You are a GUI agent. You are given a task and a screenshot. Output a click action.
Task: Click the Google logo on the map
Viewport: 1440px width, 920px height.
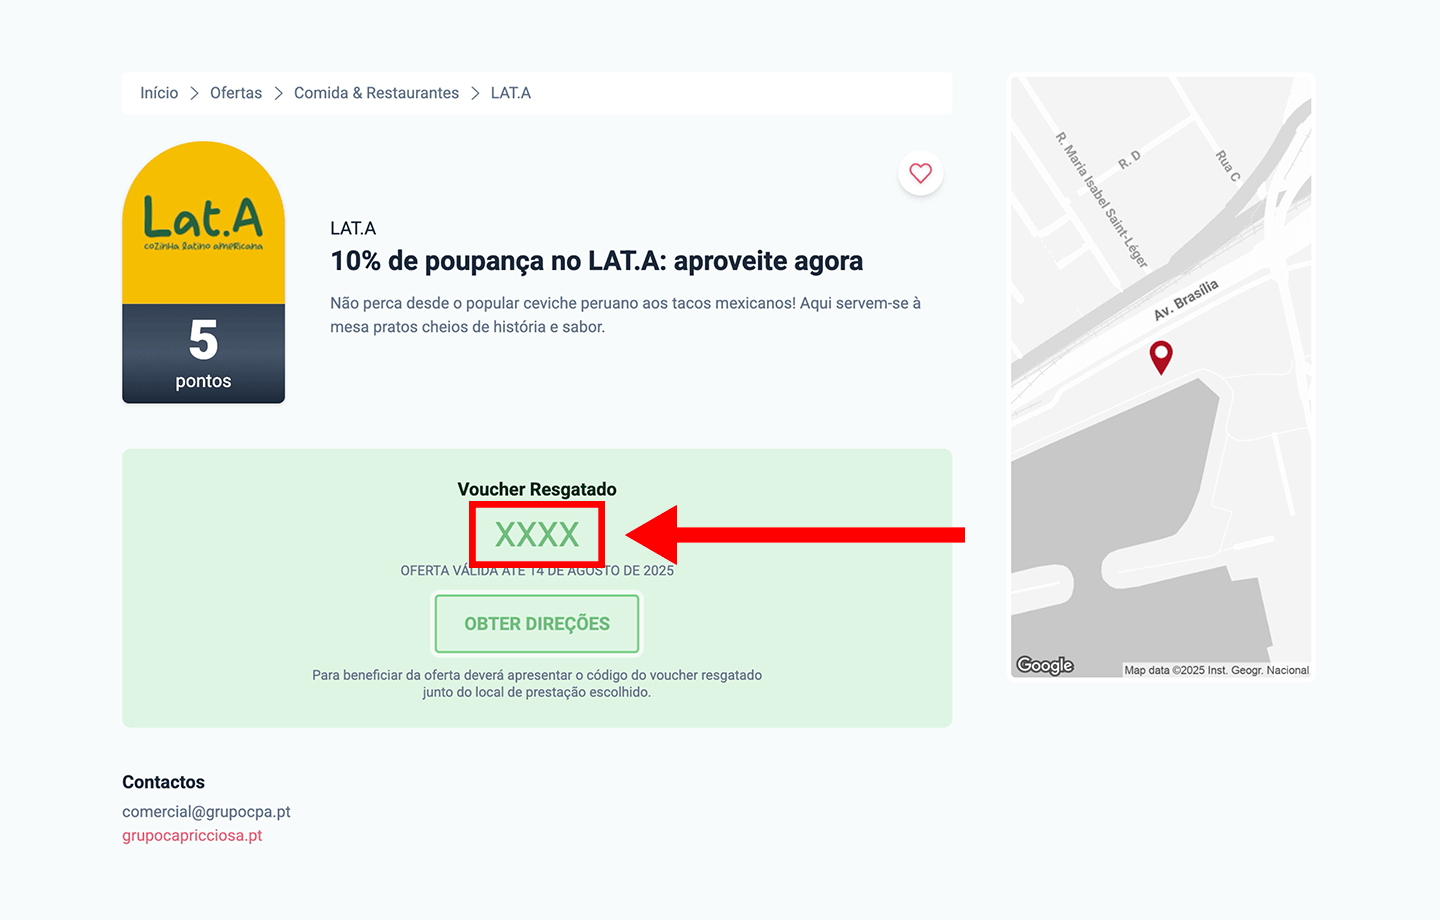point(1044,664)
